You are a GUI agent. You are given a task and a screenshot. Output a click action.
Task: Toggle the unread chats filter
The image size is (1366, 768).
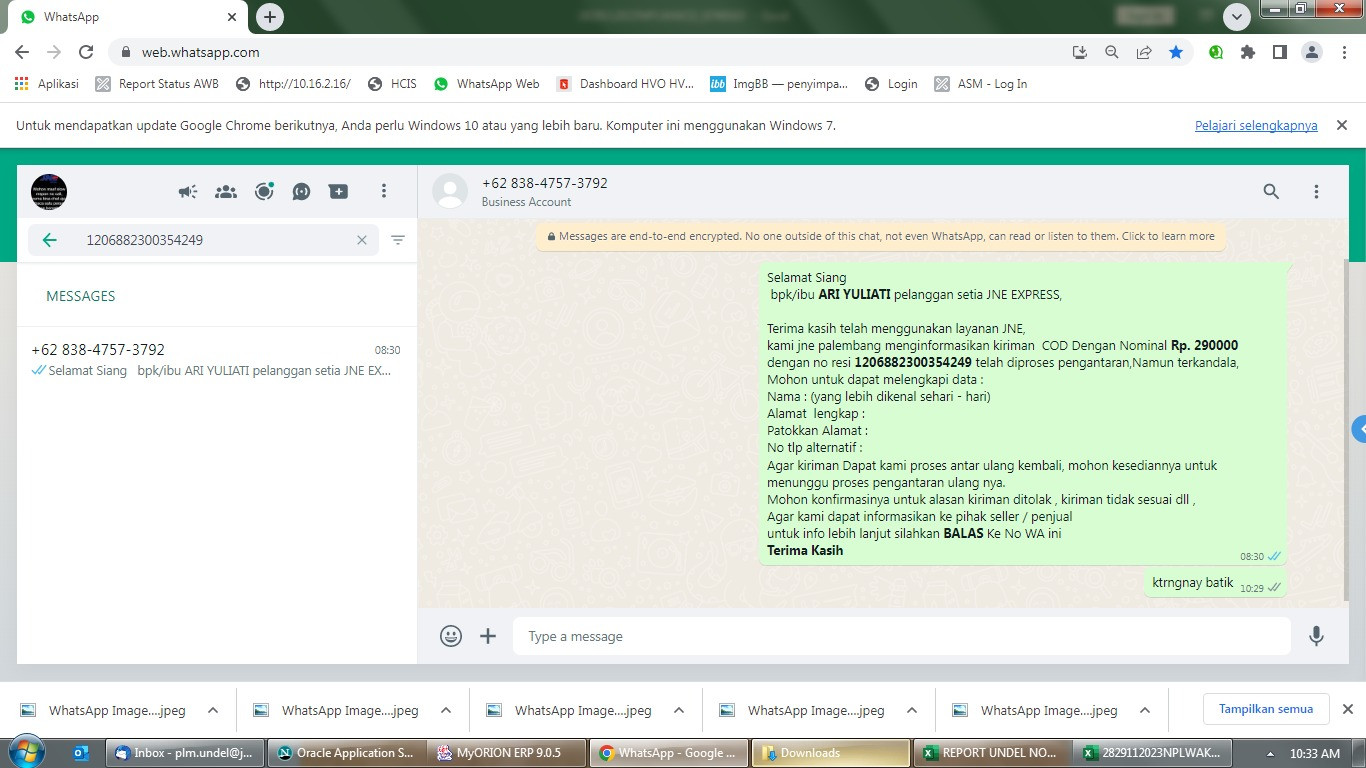tap(398, 240)
